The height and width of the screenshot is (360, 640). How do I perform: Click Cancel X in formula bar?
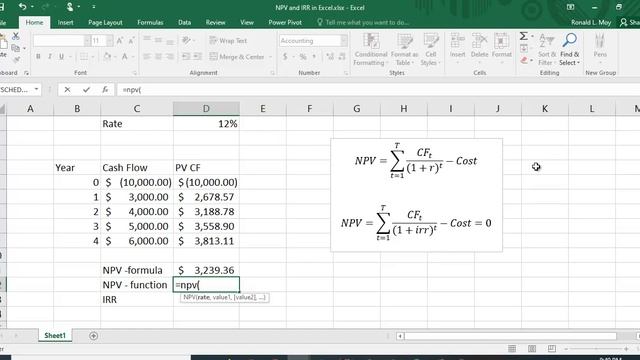(67, 89)
